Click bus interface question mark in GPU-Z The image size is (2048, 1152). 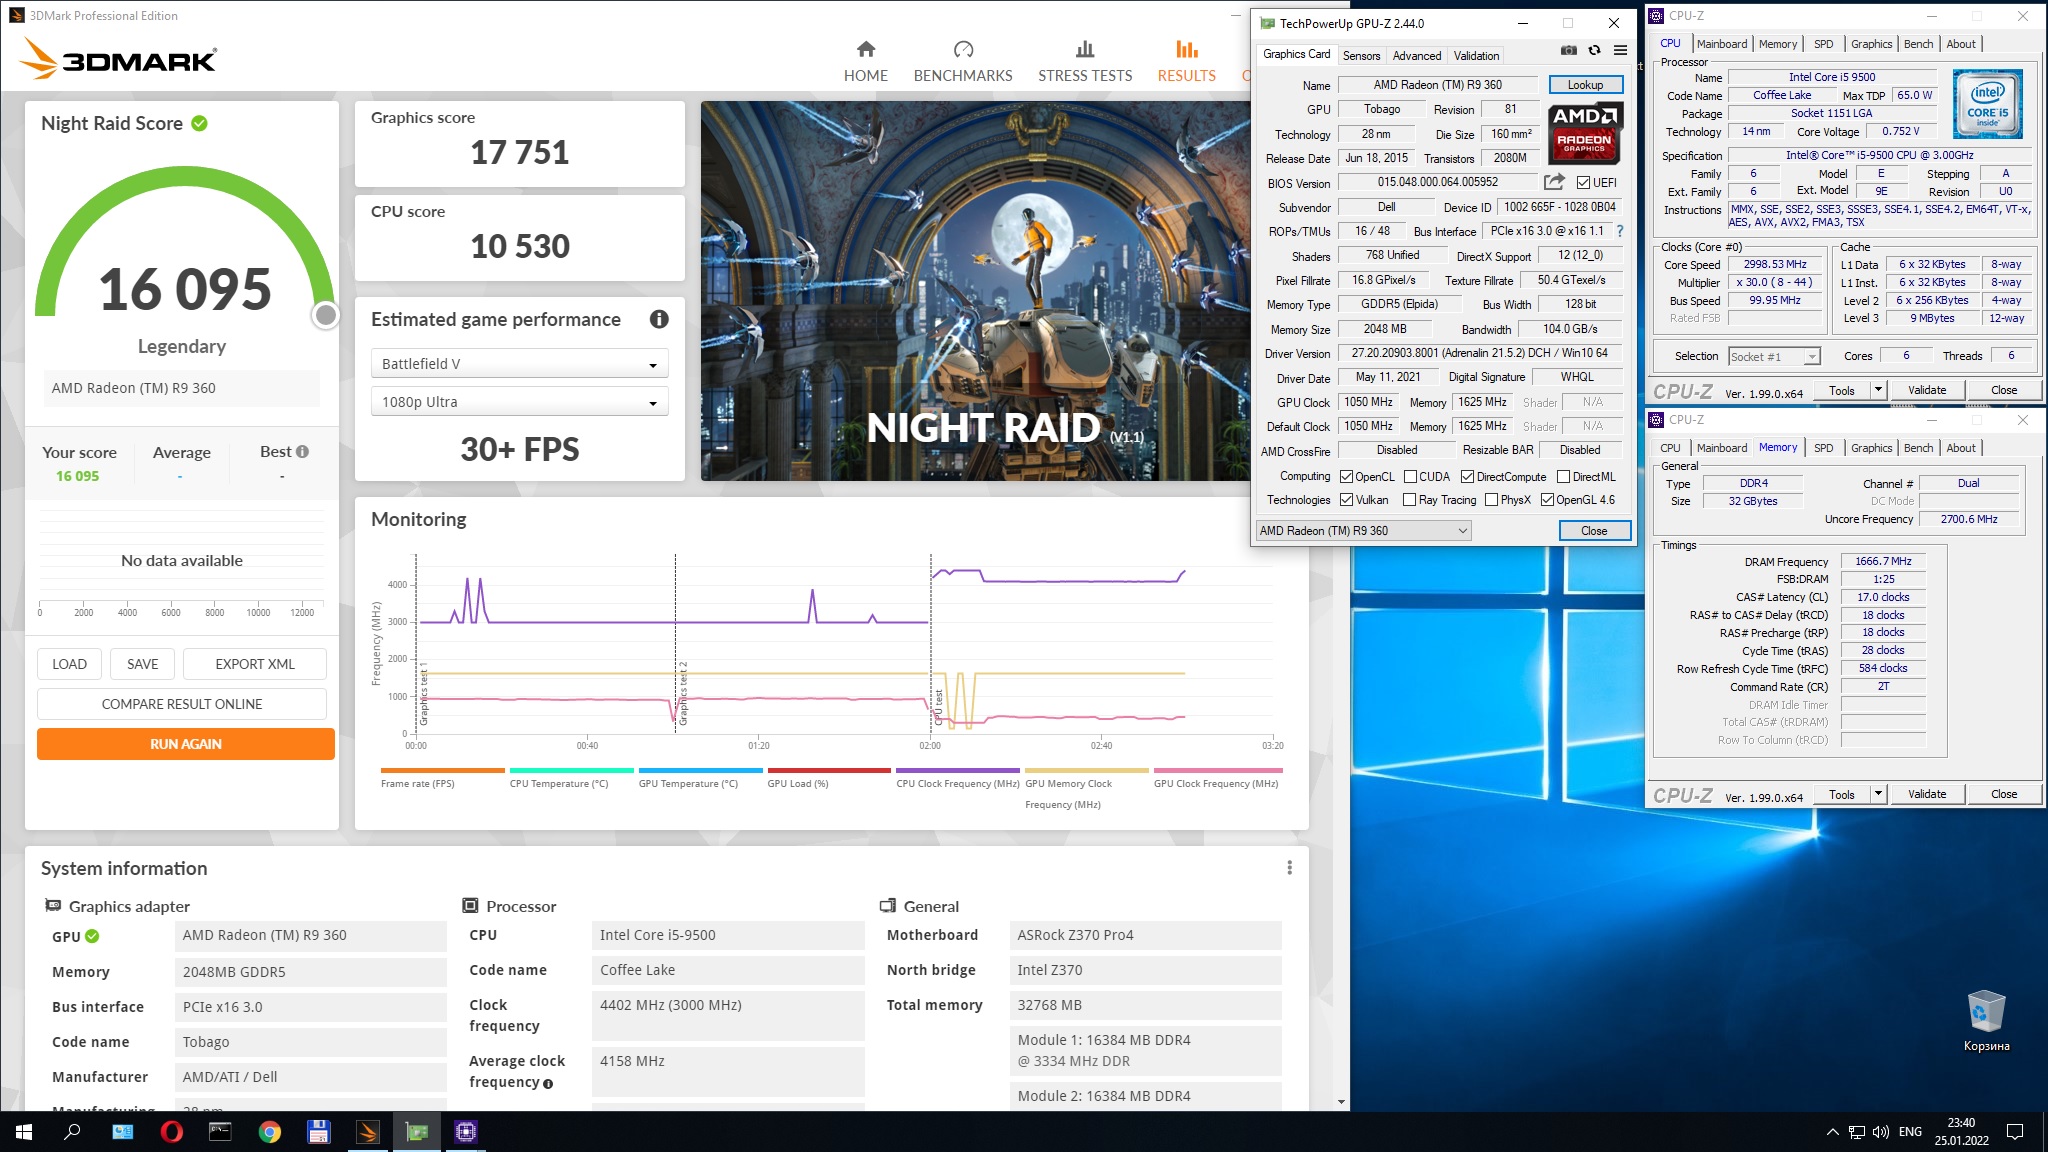tap(1620, 231)
